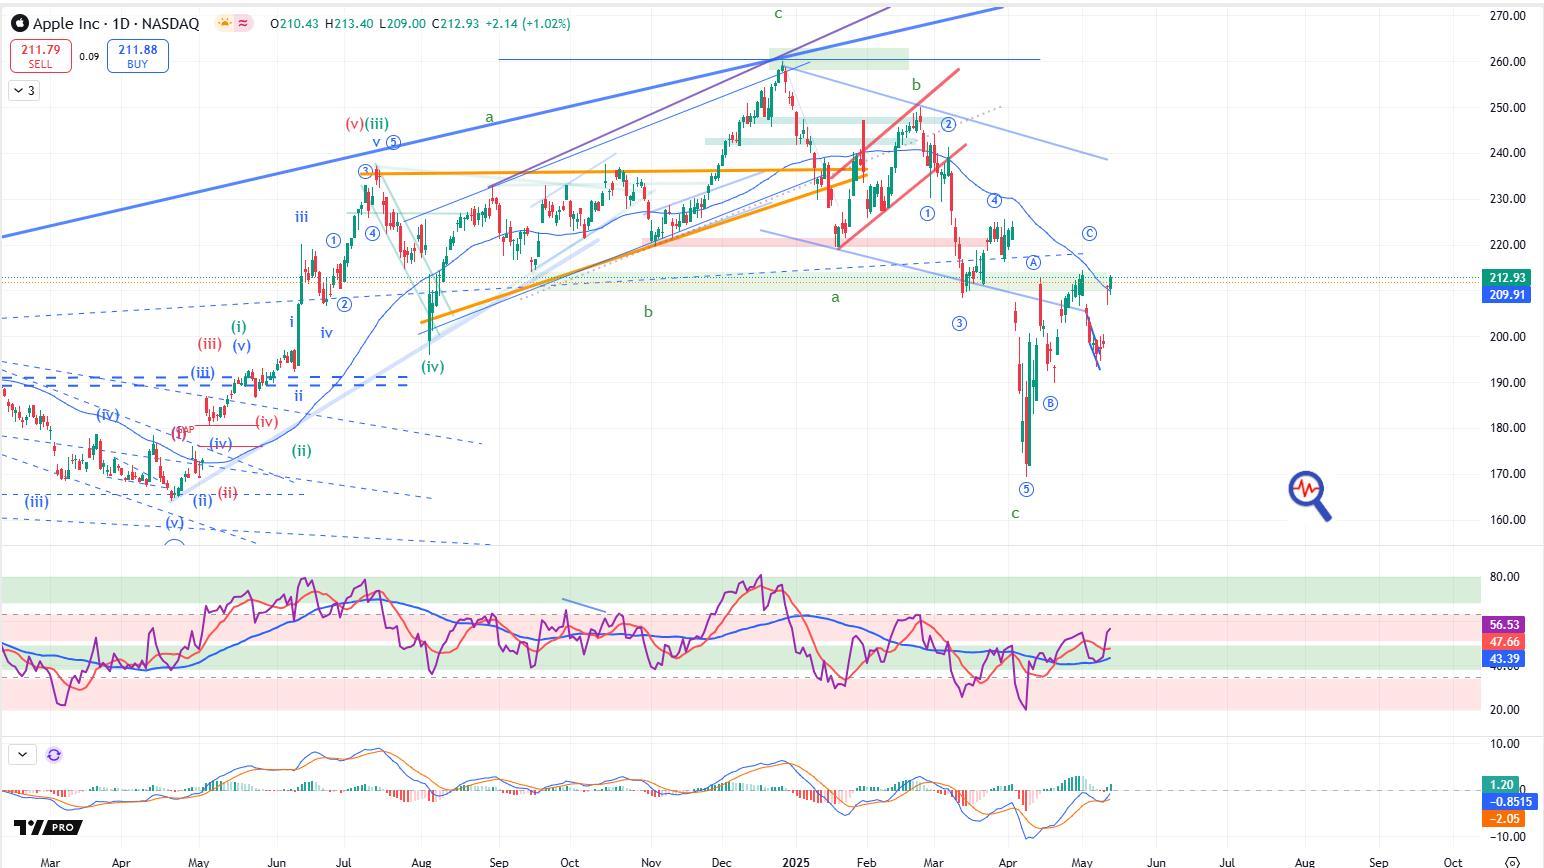Click the (v)(iii) wave label near July
The width and height of the screenshot is (1544, 868).
367,124
